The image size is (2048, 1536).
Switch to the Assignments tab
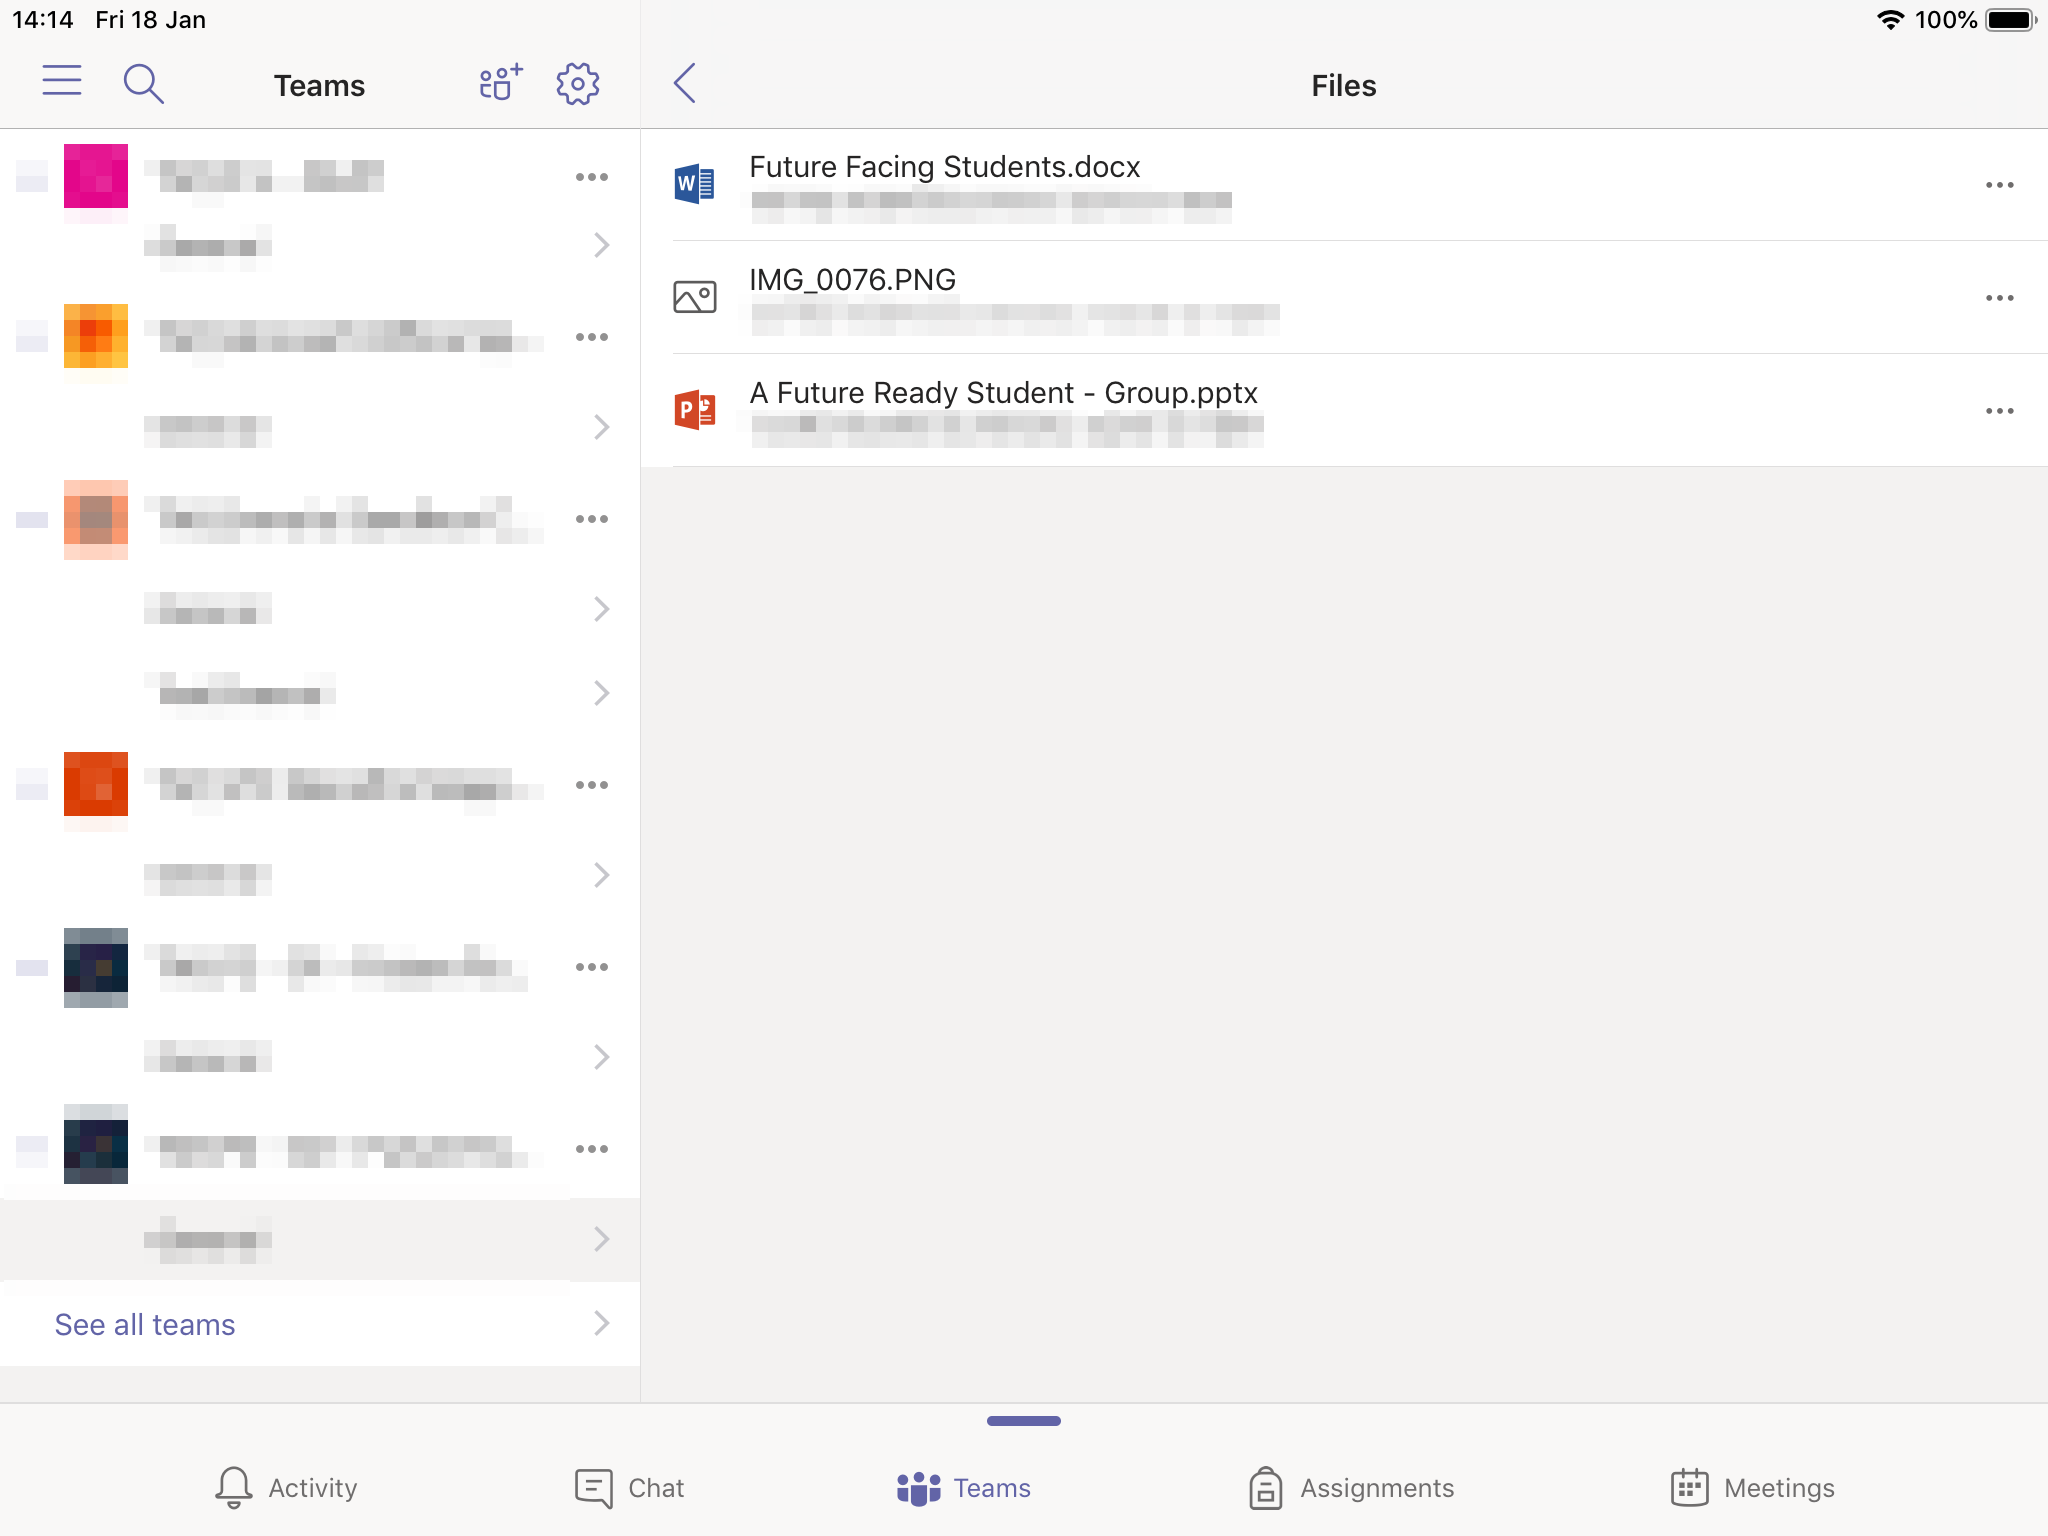[1352, 1488]
